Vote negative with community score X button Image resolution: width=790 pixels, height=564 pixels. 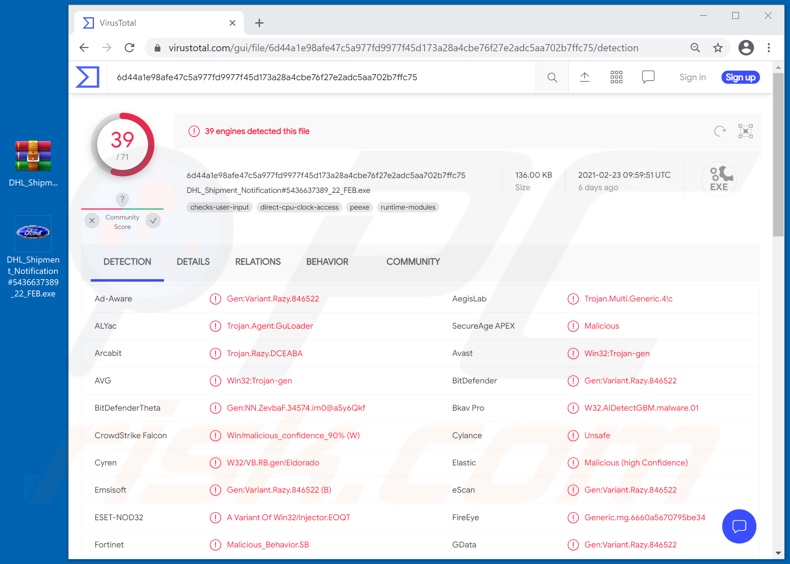coord(92,220)
